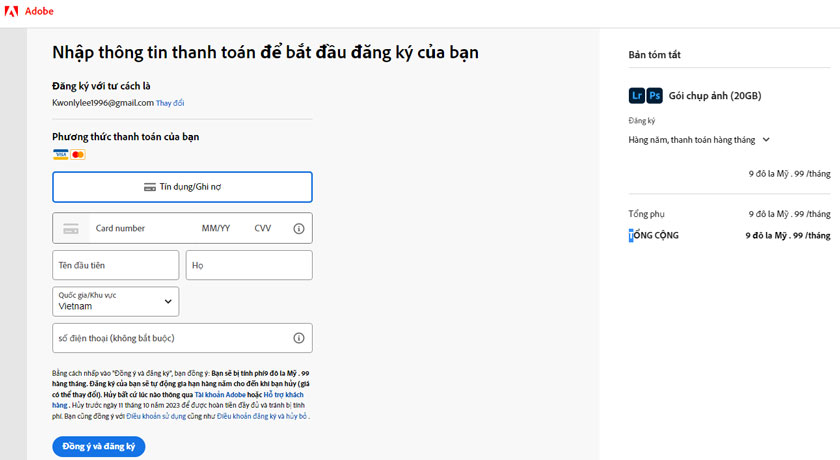
Task: Open the CVV info icon
Action: click(x=299, y=229)
